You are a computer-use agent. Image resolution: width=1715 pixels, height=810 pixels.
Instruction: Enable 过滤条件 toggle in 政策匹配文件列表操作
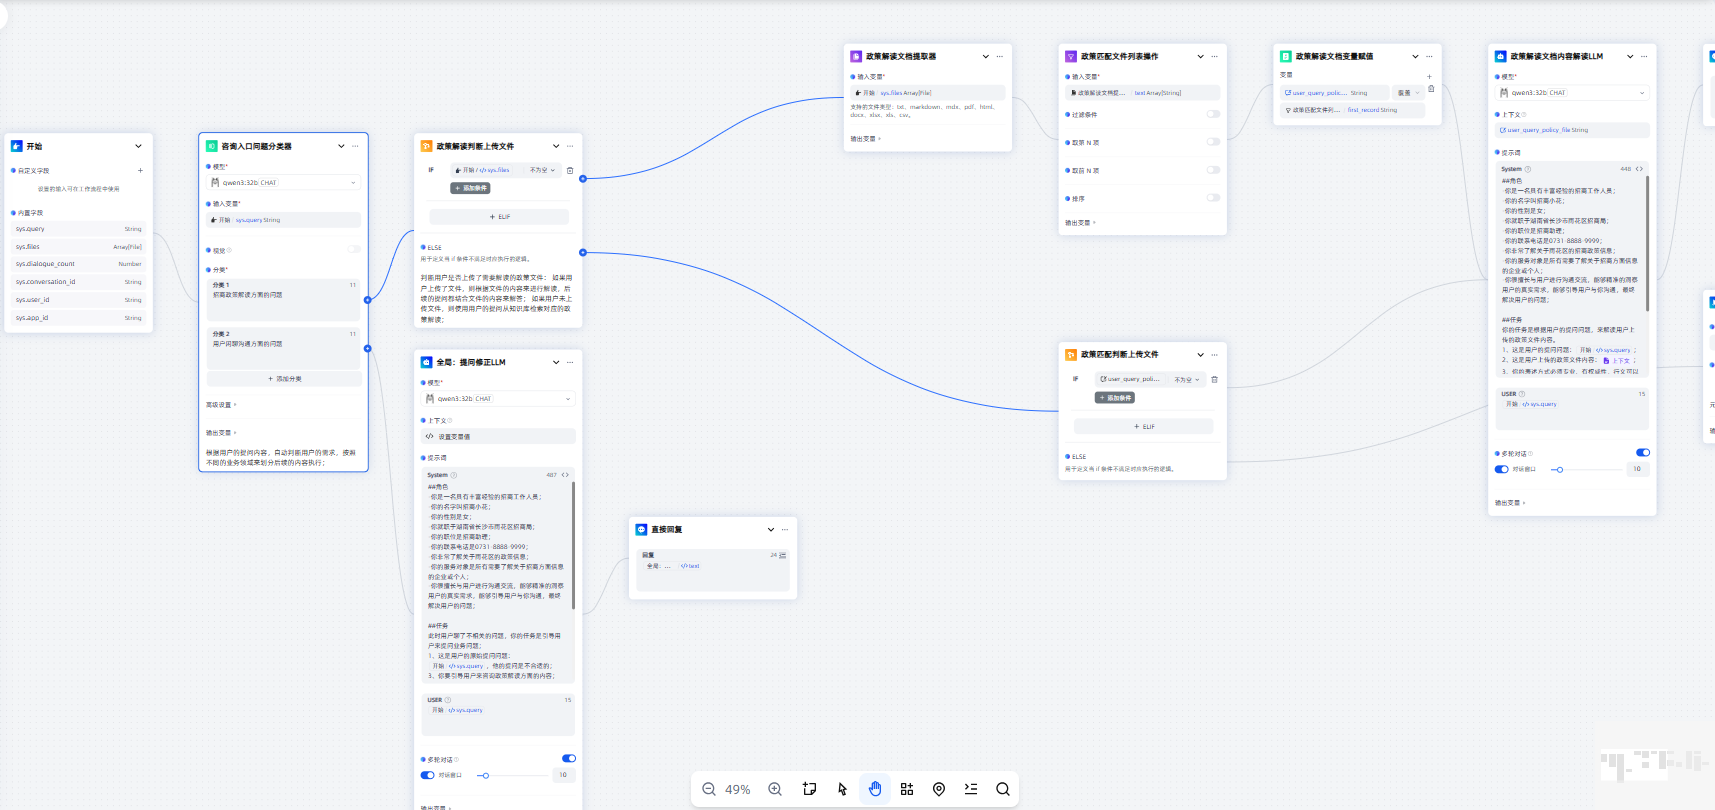click(x=1213, y=114)
